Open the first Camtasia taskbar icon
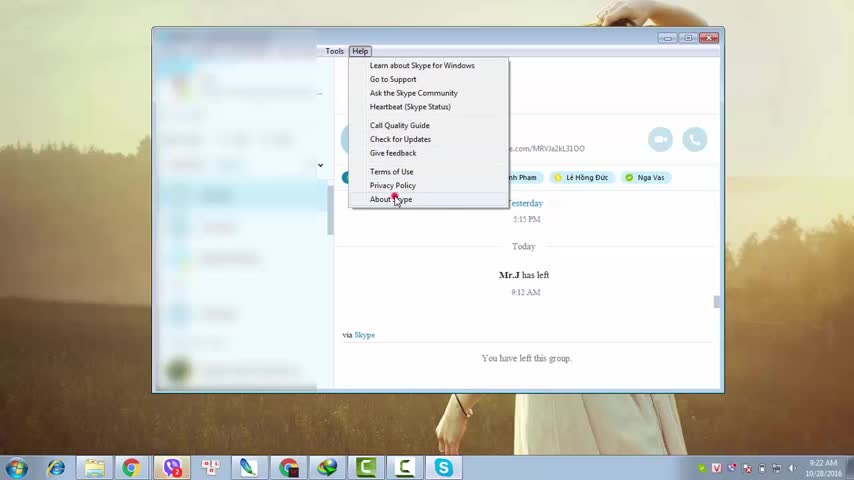 [x=366, y=467]
